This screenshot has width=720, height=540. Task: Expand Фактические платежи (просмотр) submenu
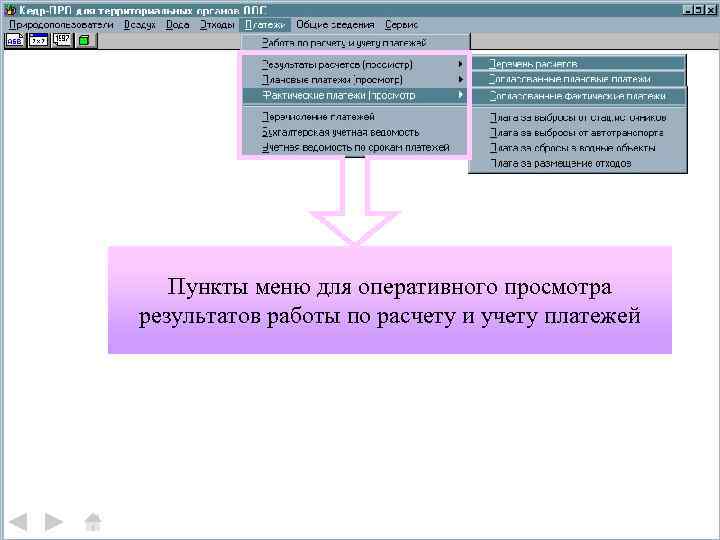pos(354,95)
